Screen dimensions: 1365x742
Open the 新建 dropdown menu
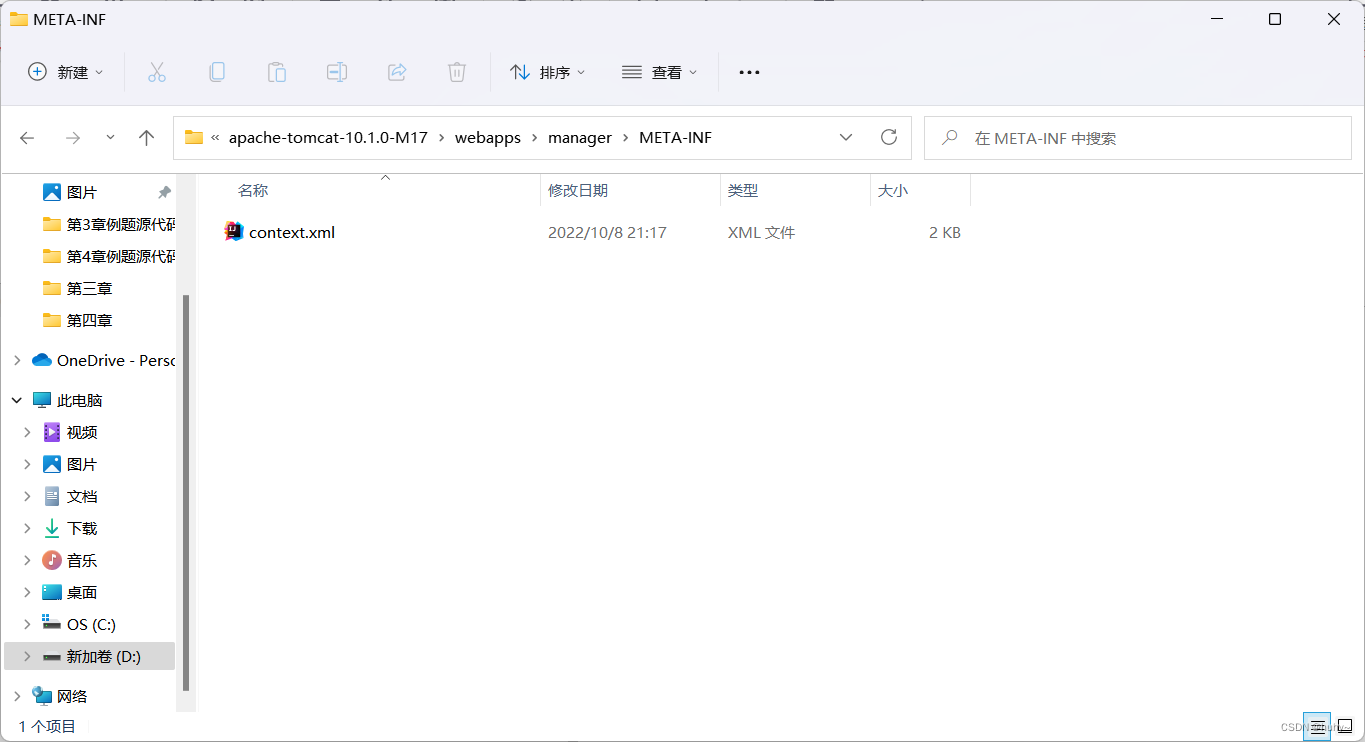point(66,72)
